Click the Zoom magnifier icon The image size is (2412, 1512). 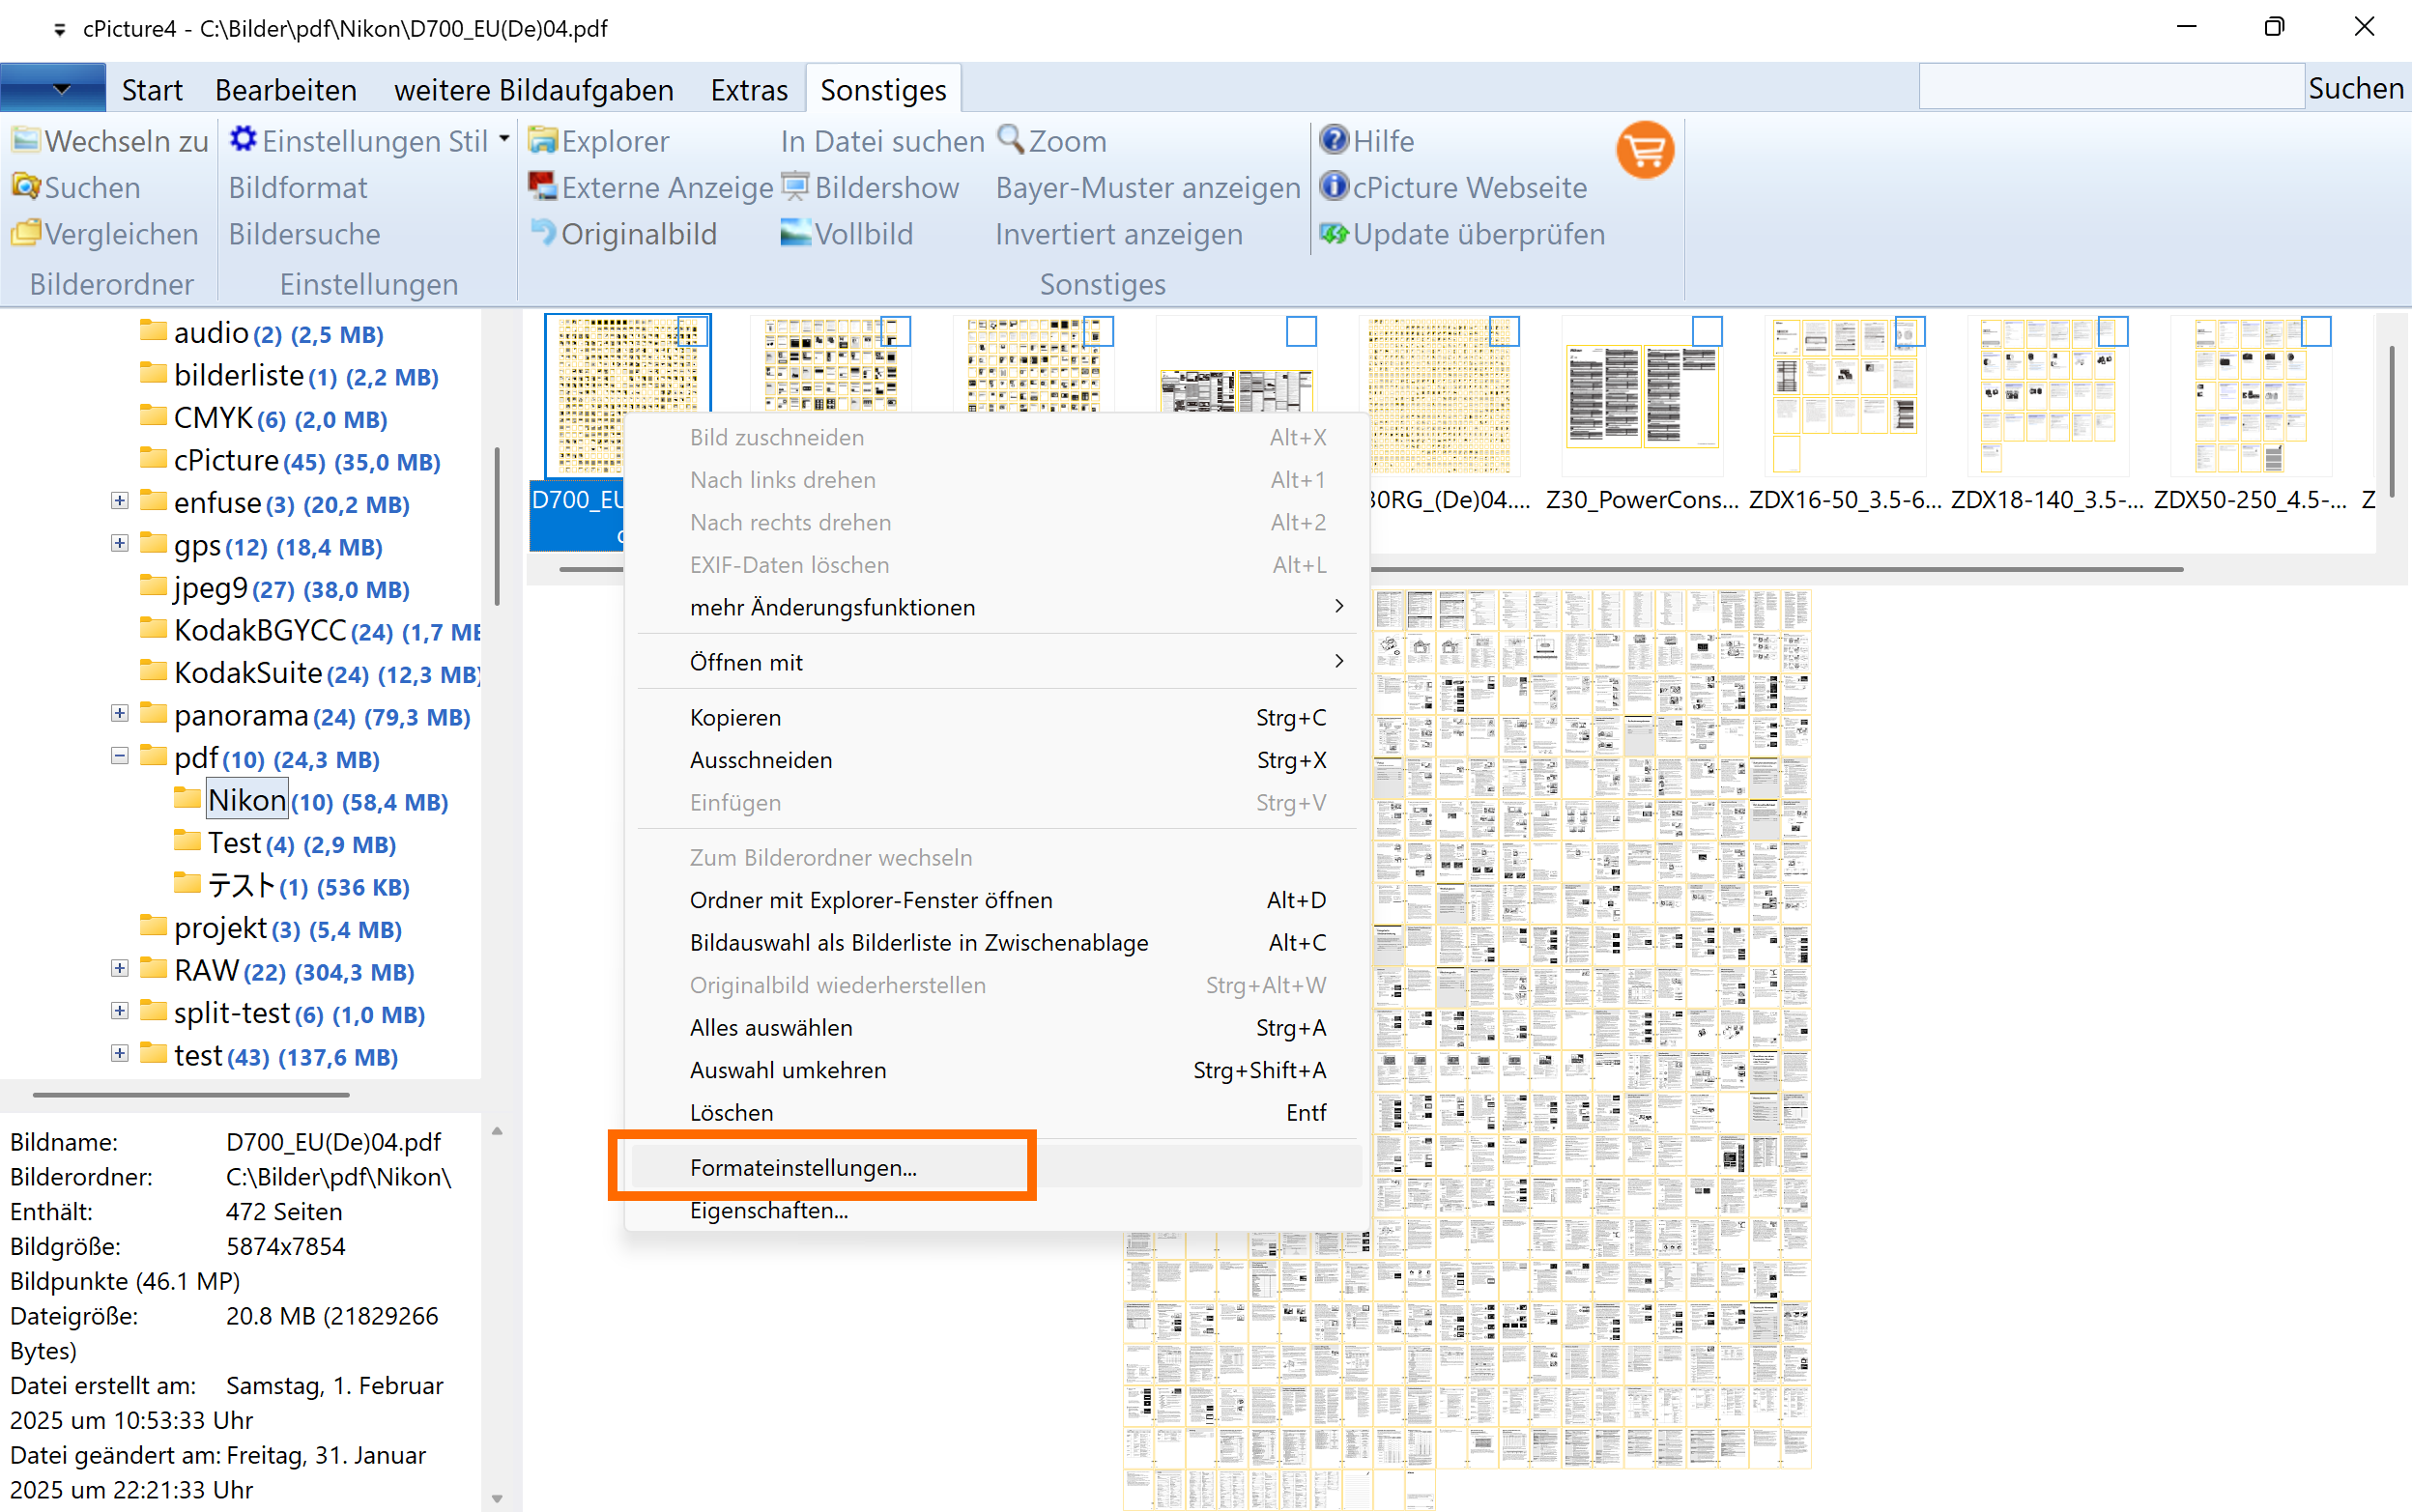coord(1011,140)
